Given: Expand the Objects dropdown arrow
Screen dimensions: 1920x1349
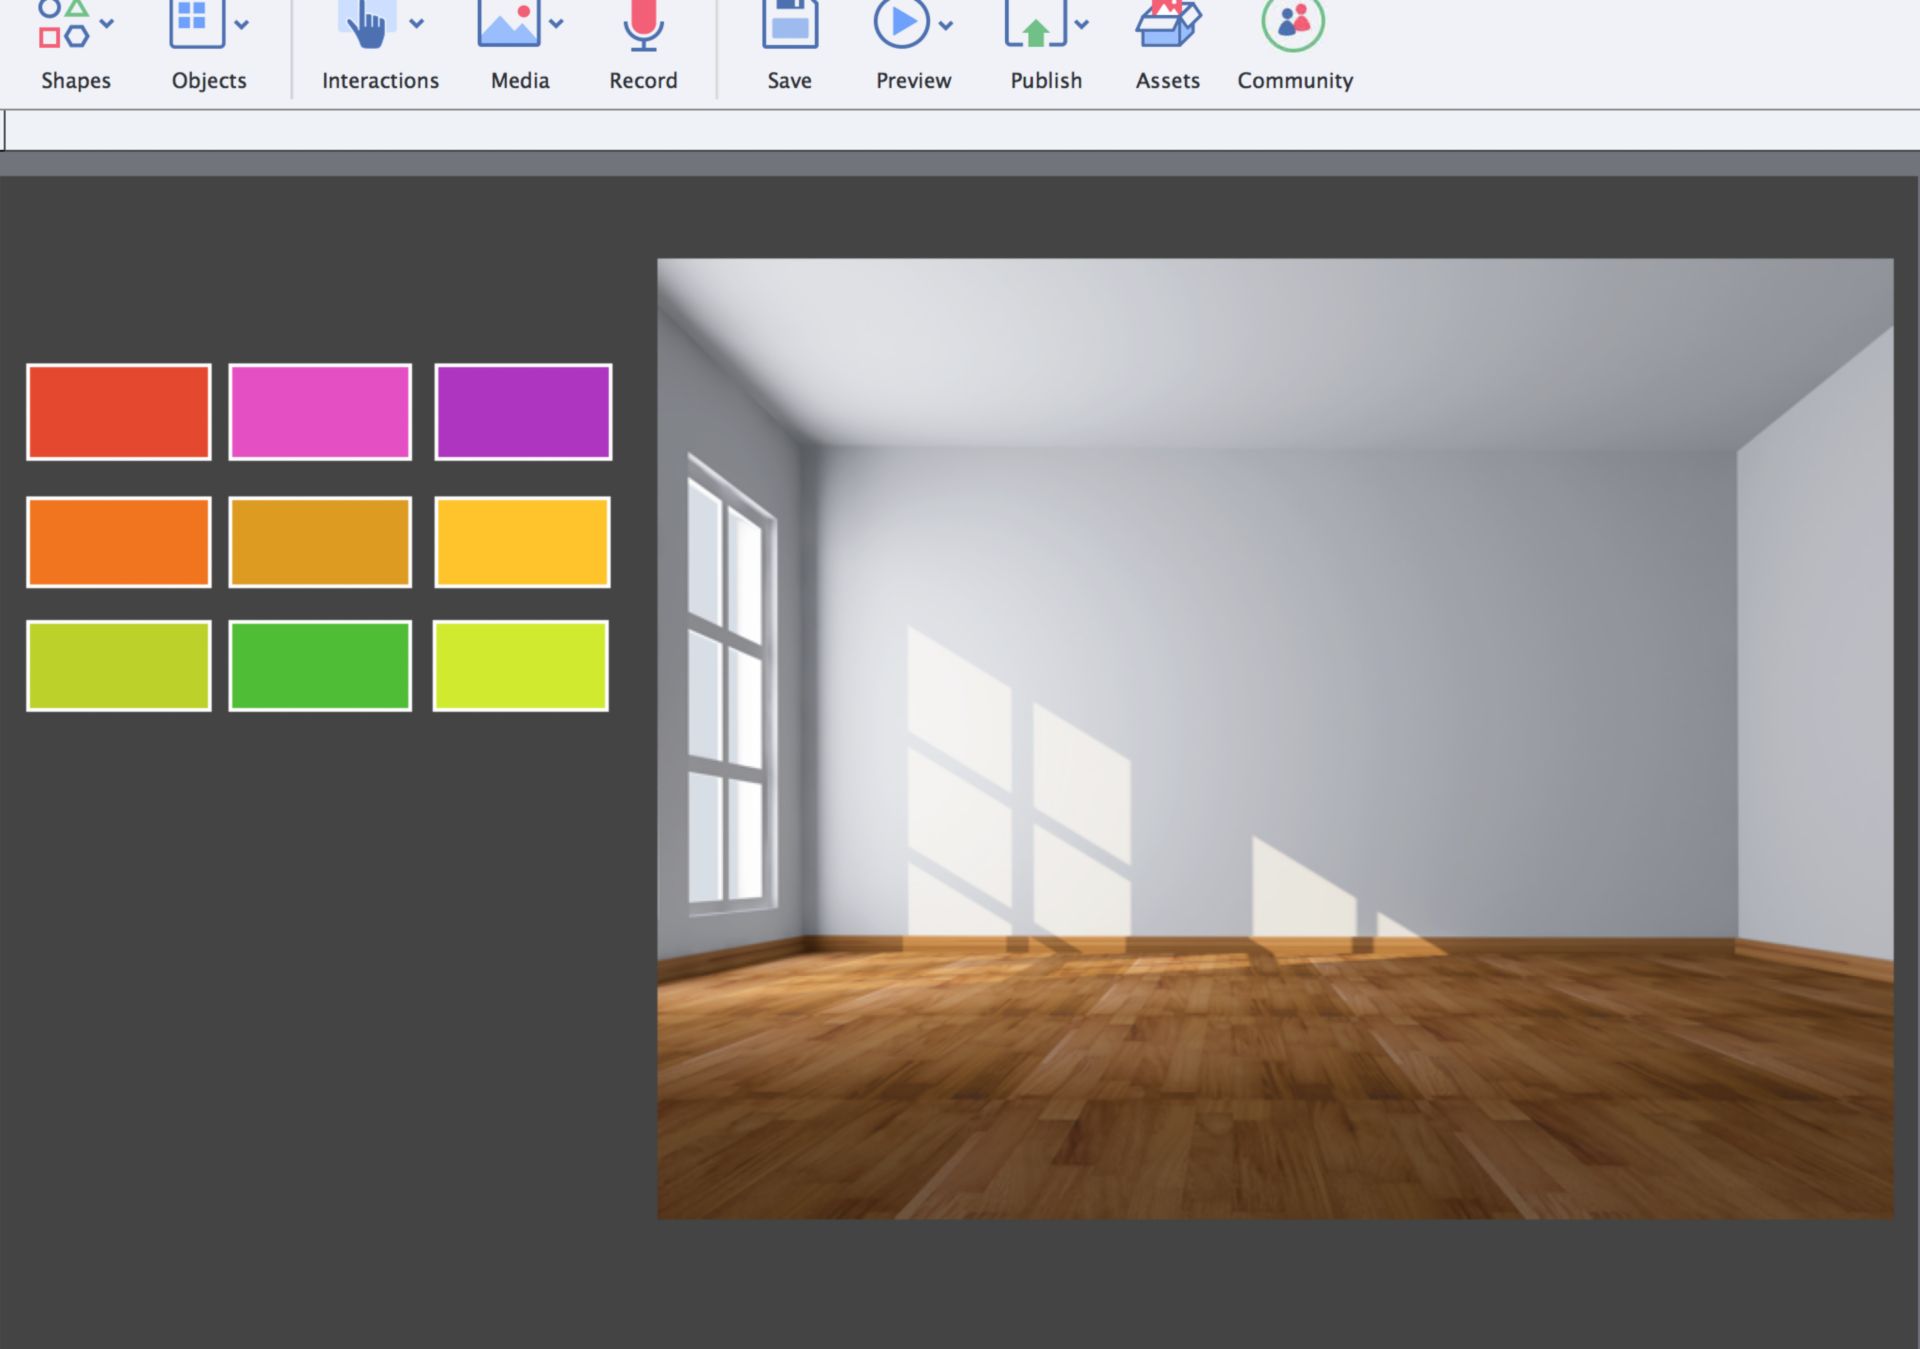Looking at the screenshot, I should [x=241, y=24].
